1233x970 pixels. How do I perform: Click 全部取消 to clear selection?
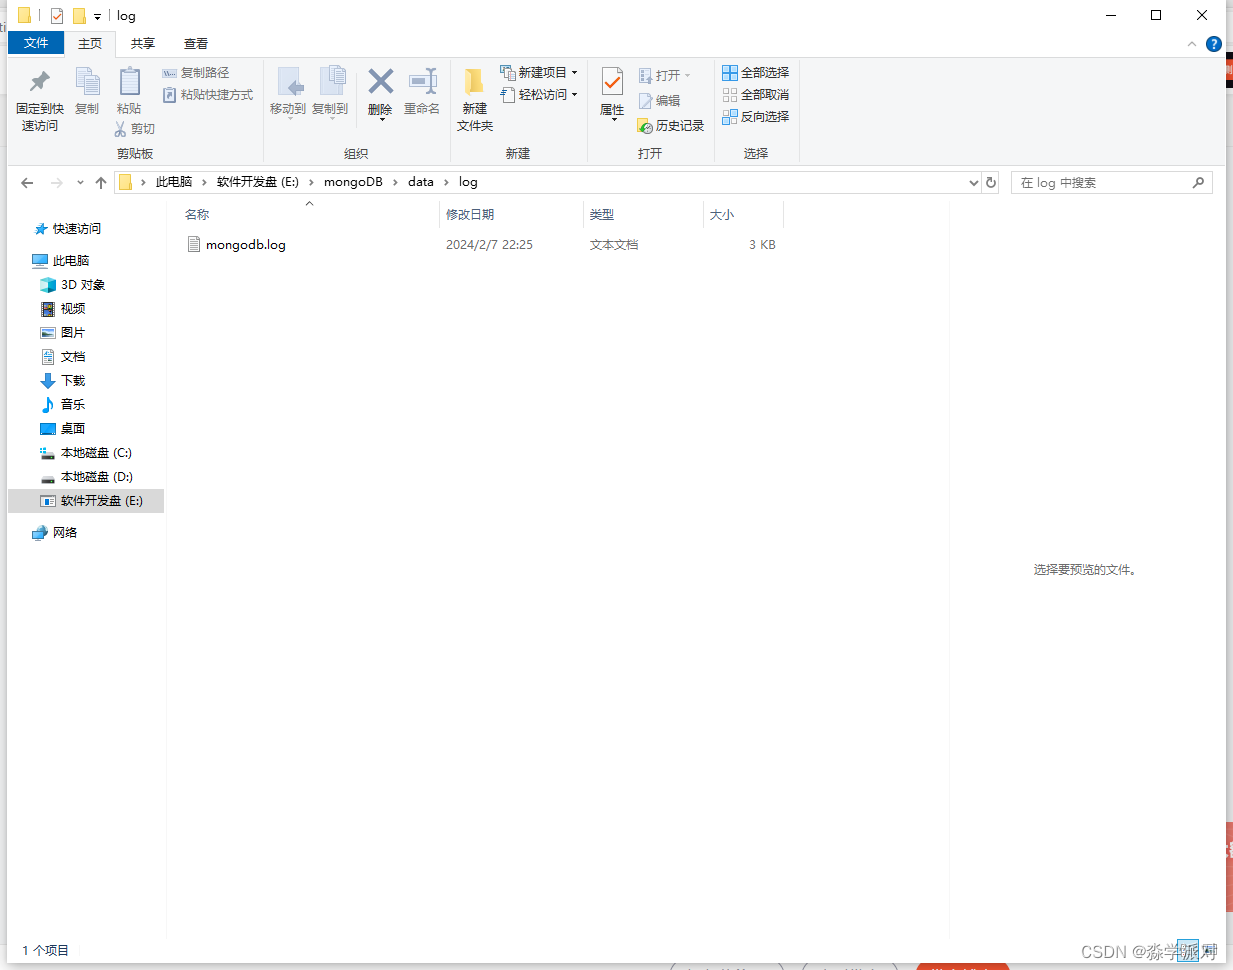756,94
